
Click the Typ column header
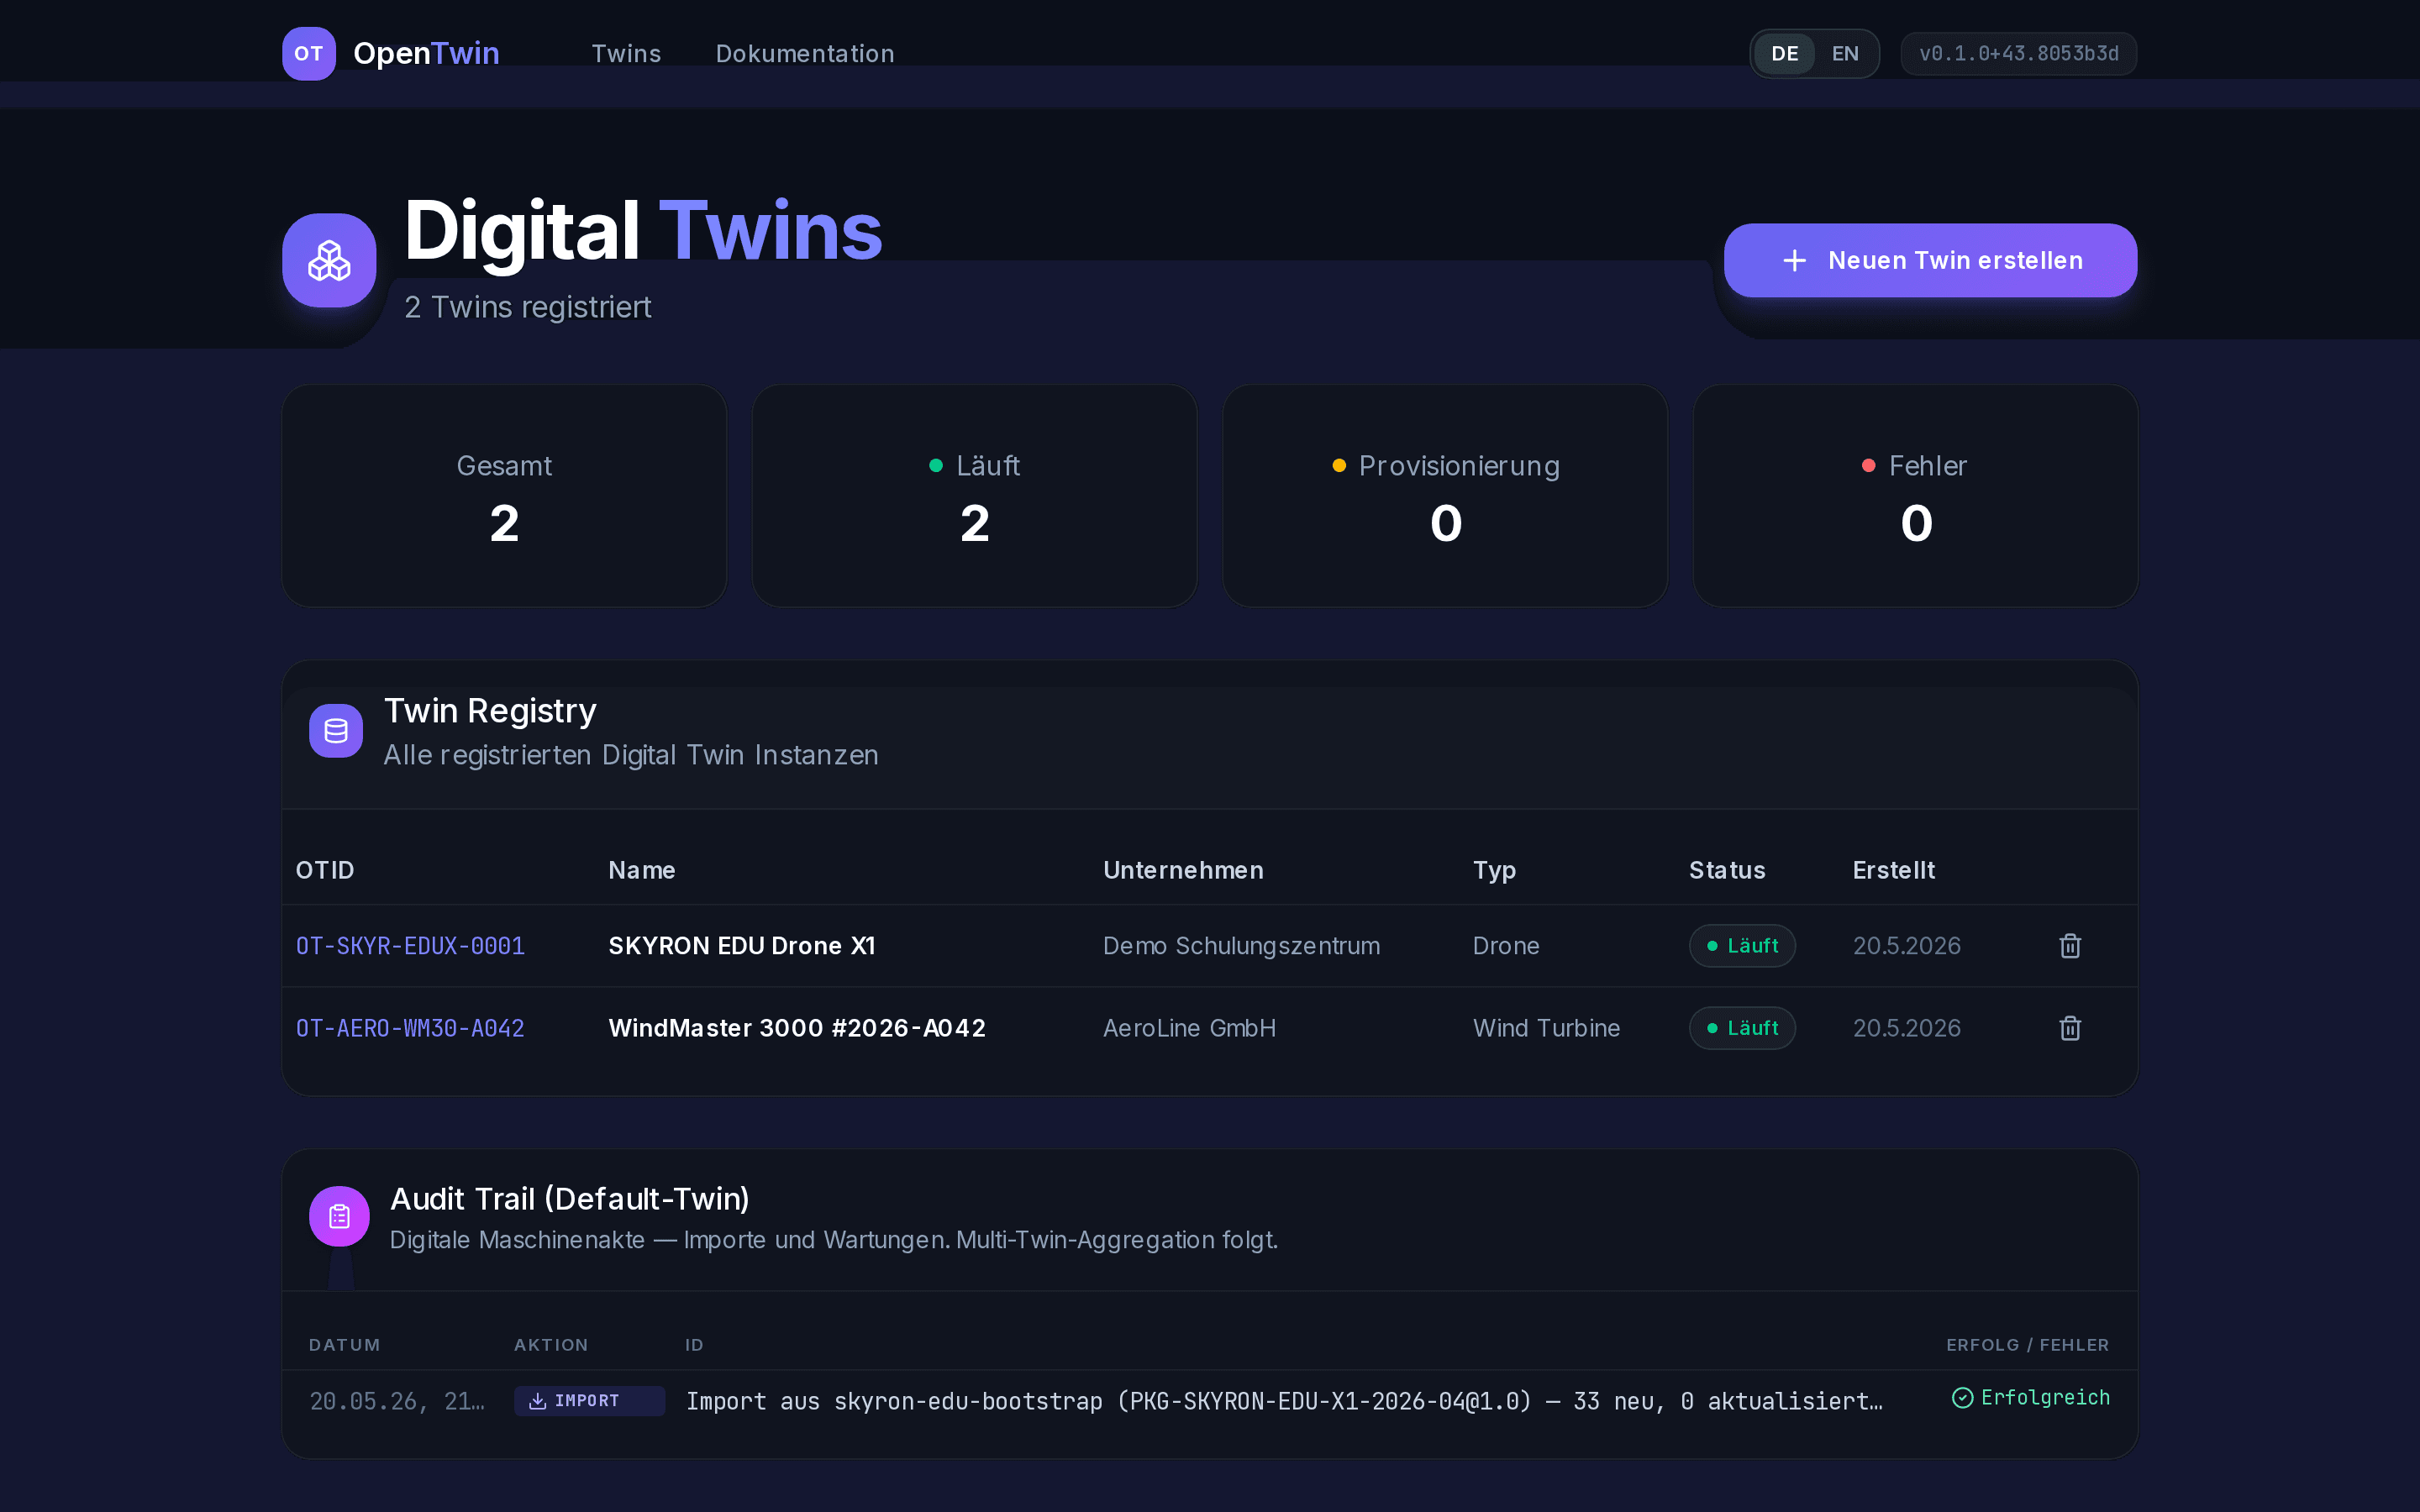(x=1494, y=870)
